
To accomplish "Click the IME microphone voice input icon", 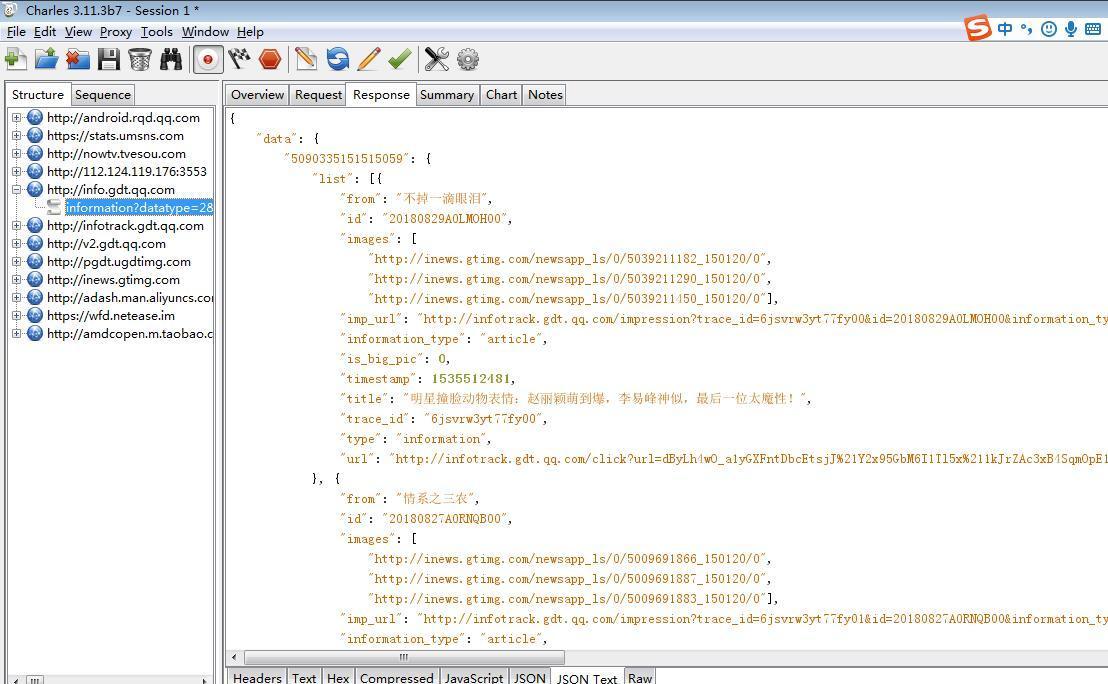I will coord(1071,29).
